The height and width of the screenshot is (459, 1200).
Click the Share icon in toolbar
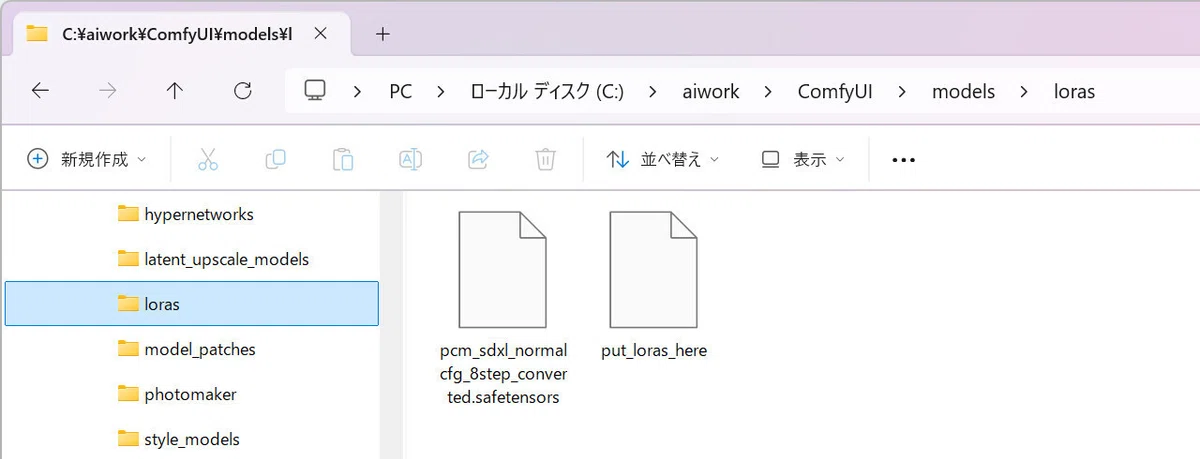click(x=478, y=159)
